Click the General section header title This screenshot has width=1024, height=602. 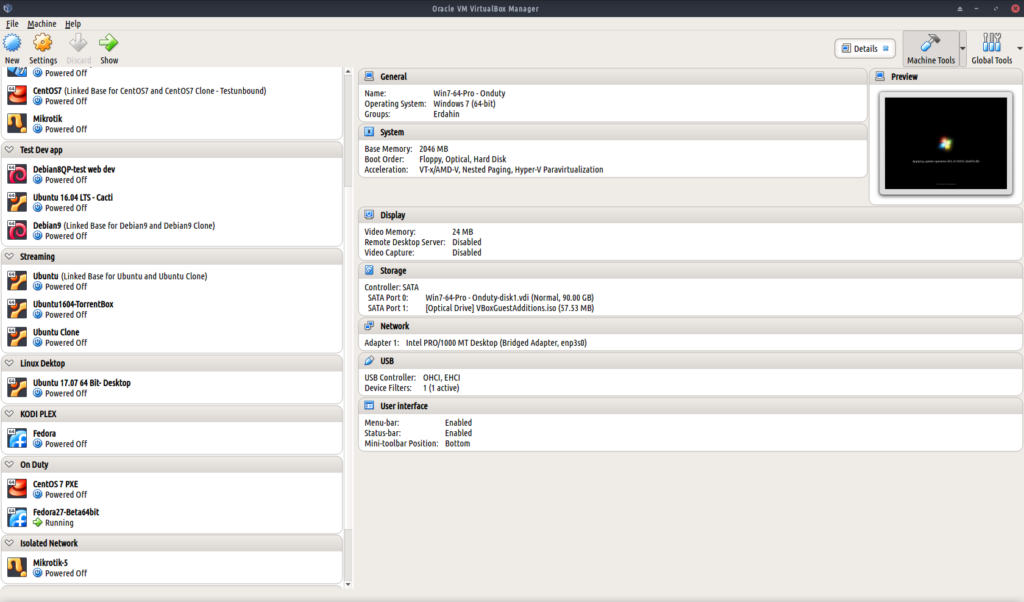click(x=393, y=76)
